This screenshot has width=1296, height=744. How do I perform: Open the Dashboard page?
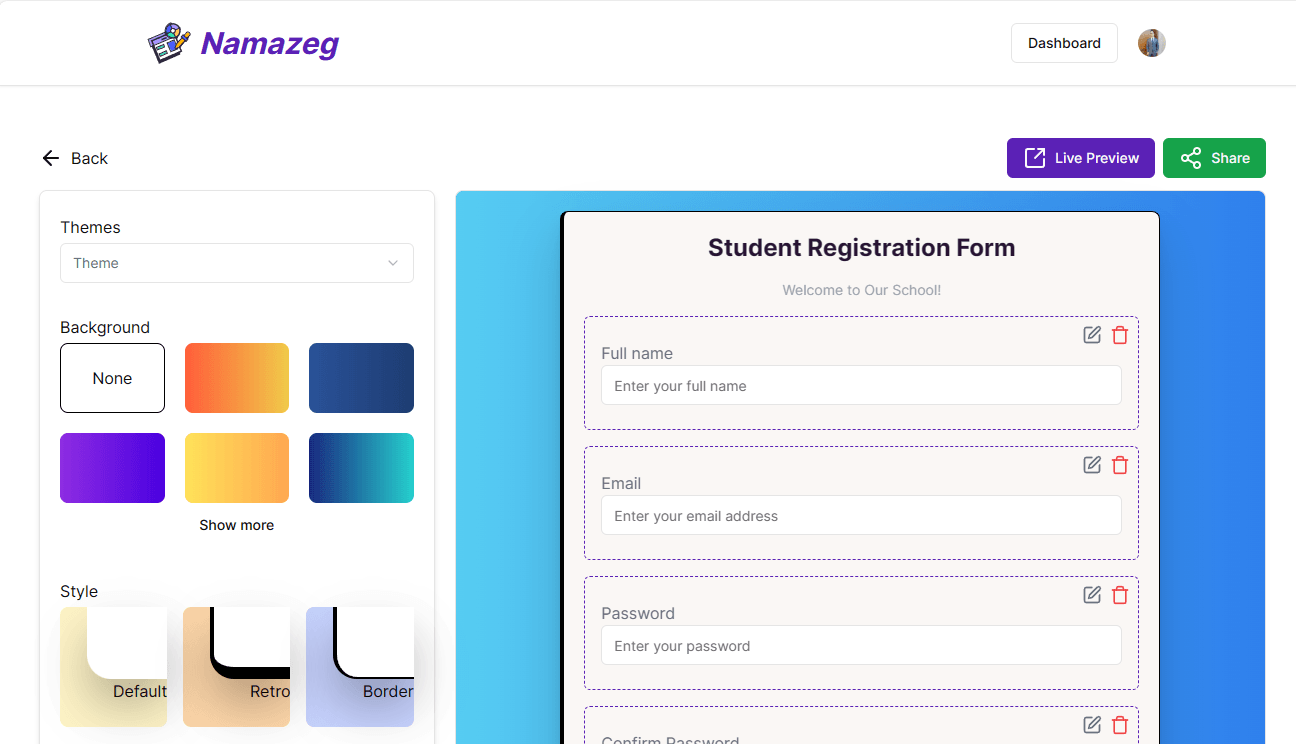(x=1064, y=43)
